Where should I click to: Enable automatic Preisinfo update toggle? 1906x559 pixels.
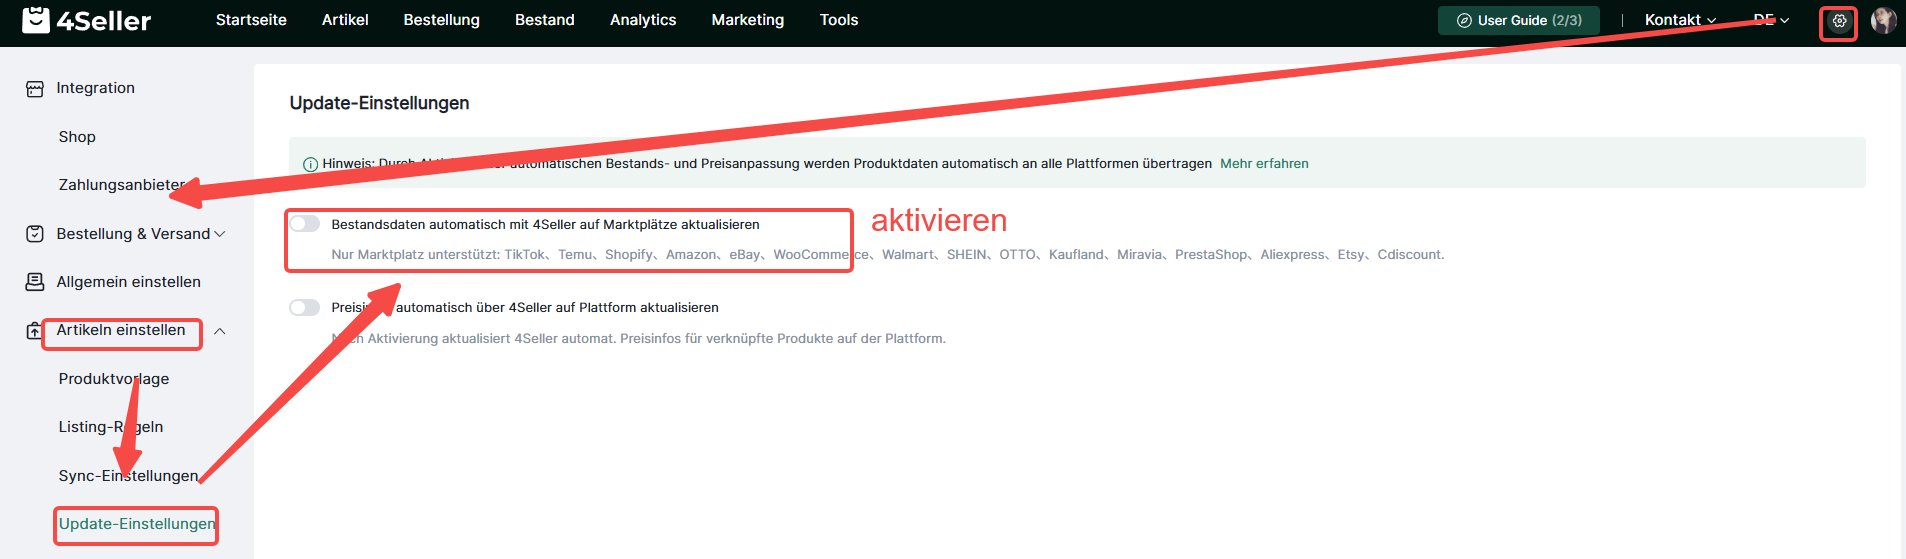click(305, 307)
